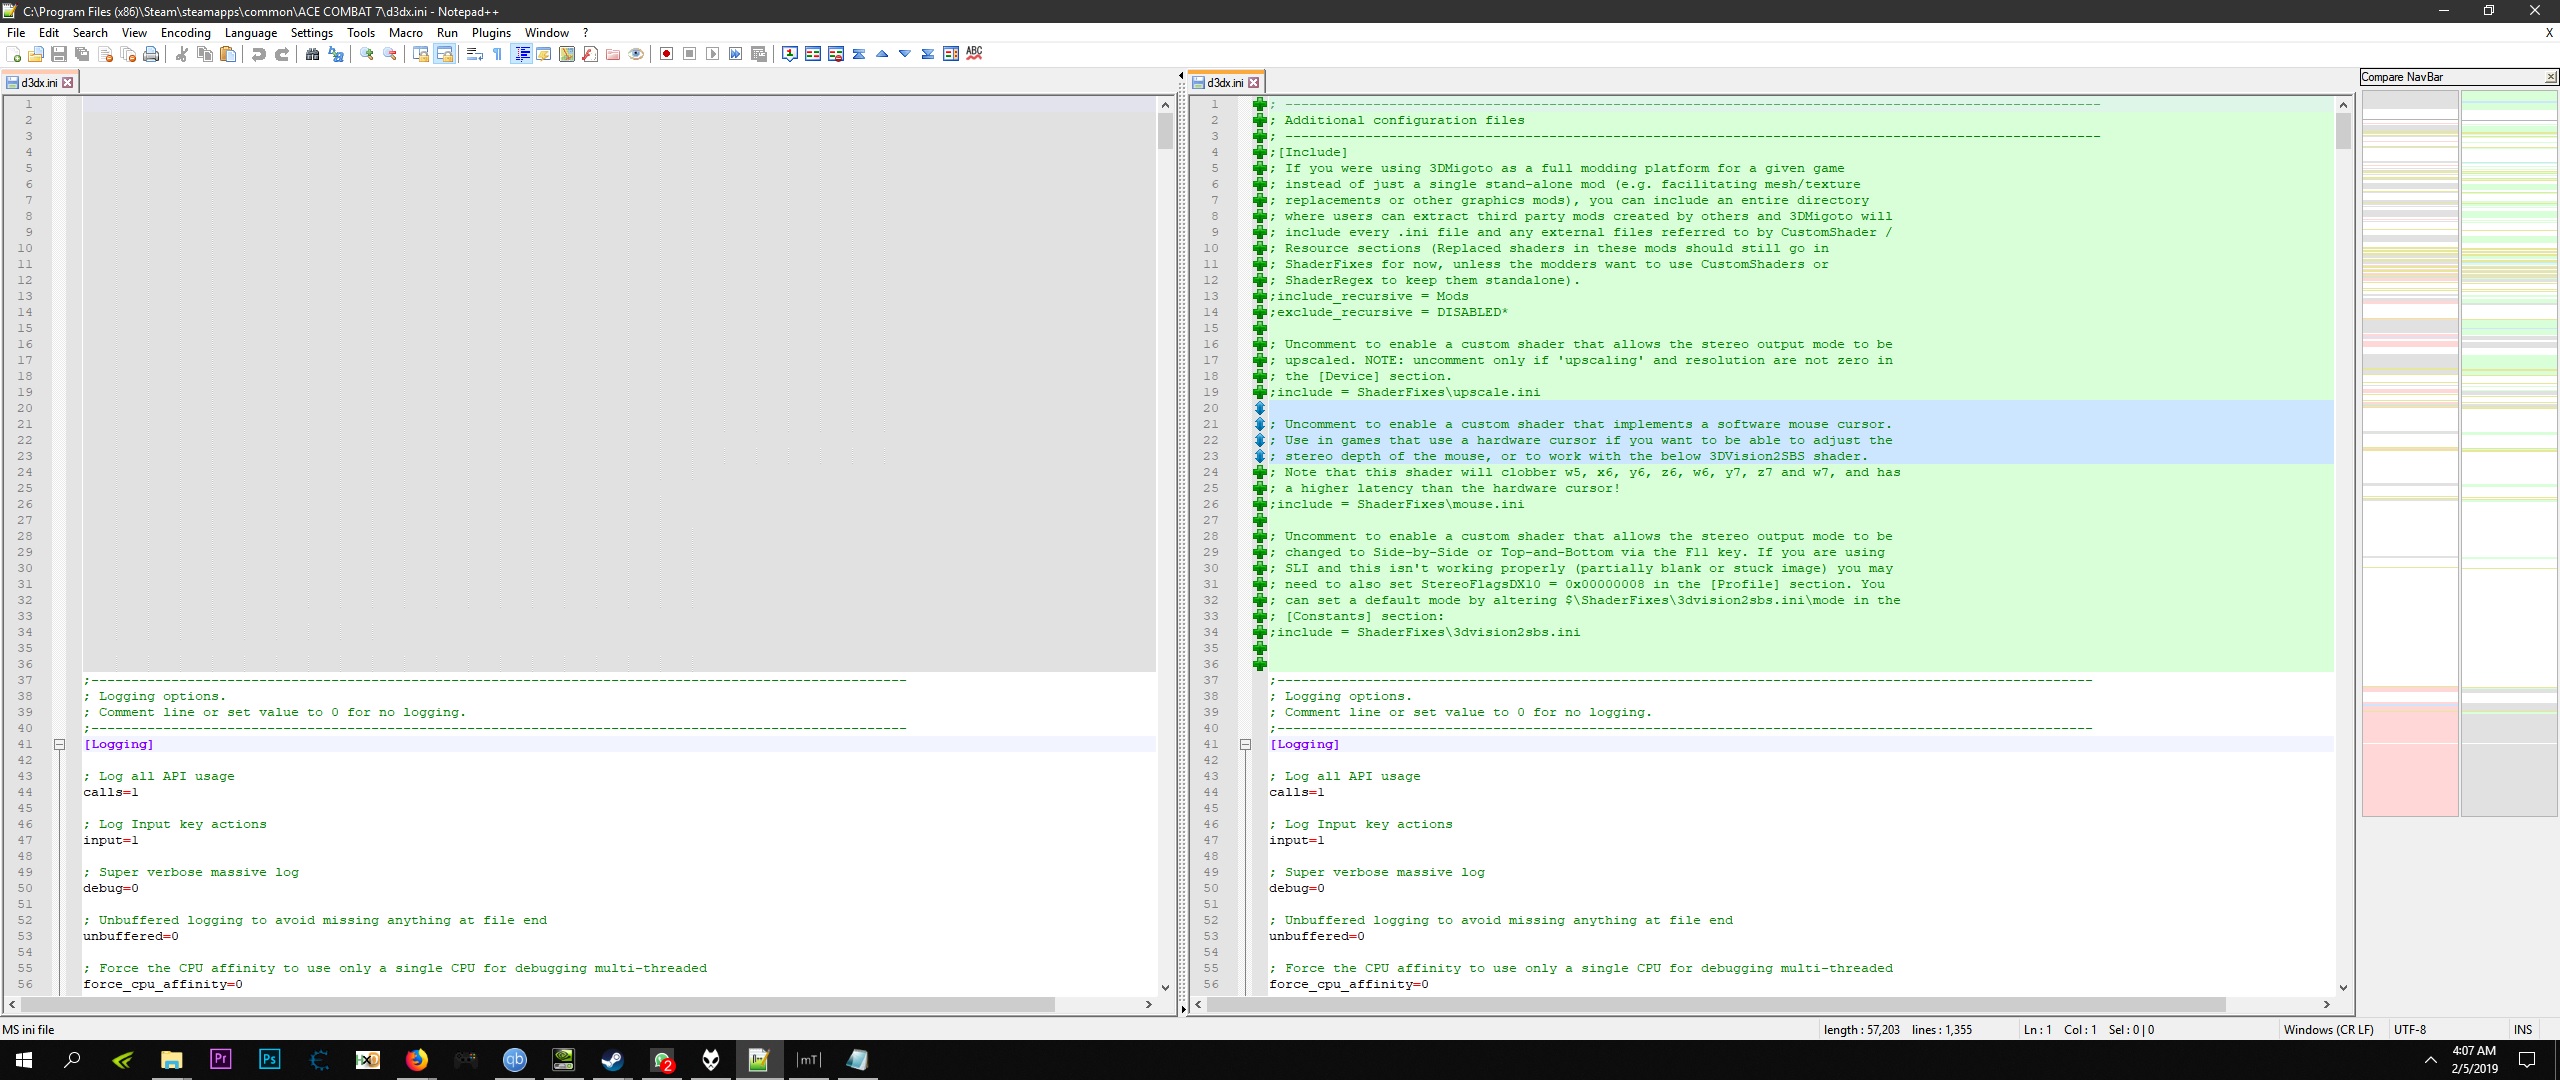2560x1080 pixels.
Task: Click right pane scrollbar up arrow
Action: (2343, 104)
